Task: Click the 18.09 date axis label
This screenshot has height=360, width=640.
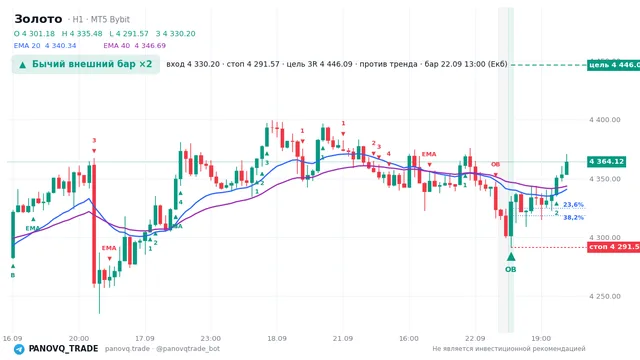Action: pos(277,338)
